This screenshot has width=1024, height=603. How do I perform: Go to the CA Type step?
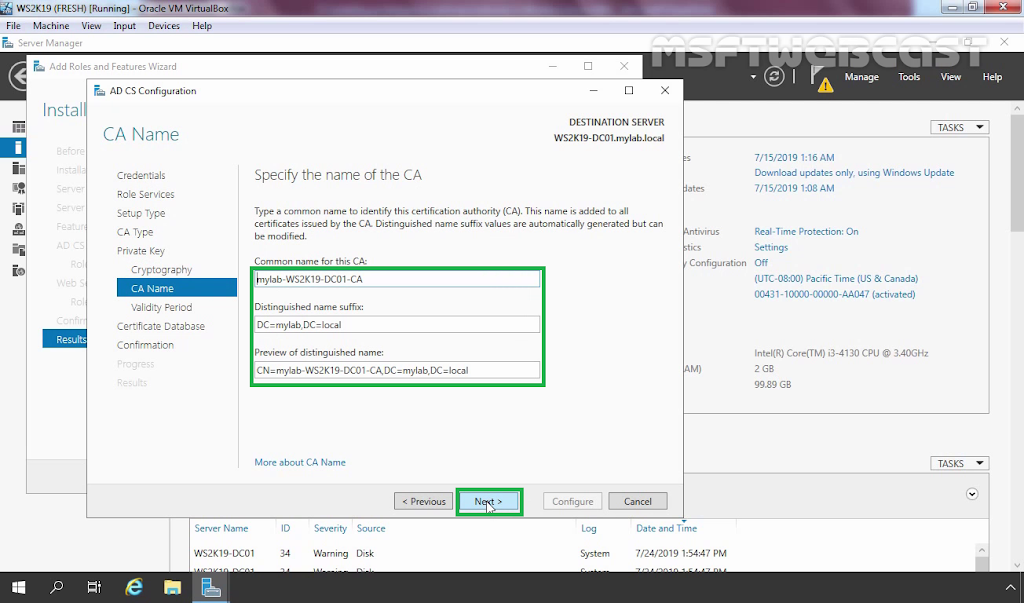(x=135, y=232)
